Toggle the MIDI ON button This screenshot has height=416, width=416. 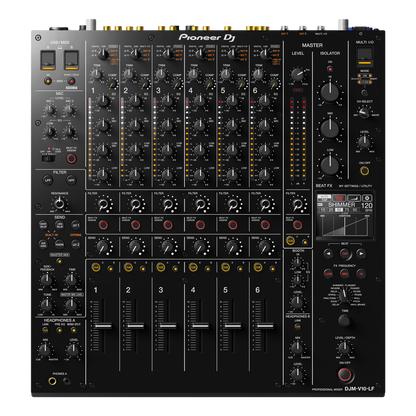coord(48,81)
